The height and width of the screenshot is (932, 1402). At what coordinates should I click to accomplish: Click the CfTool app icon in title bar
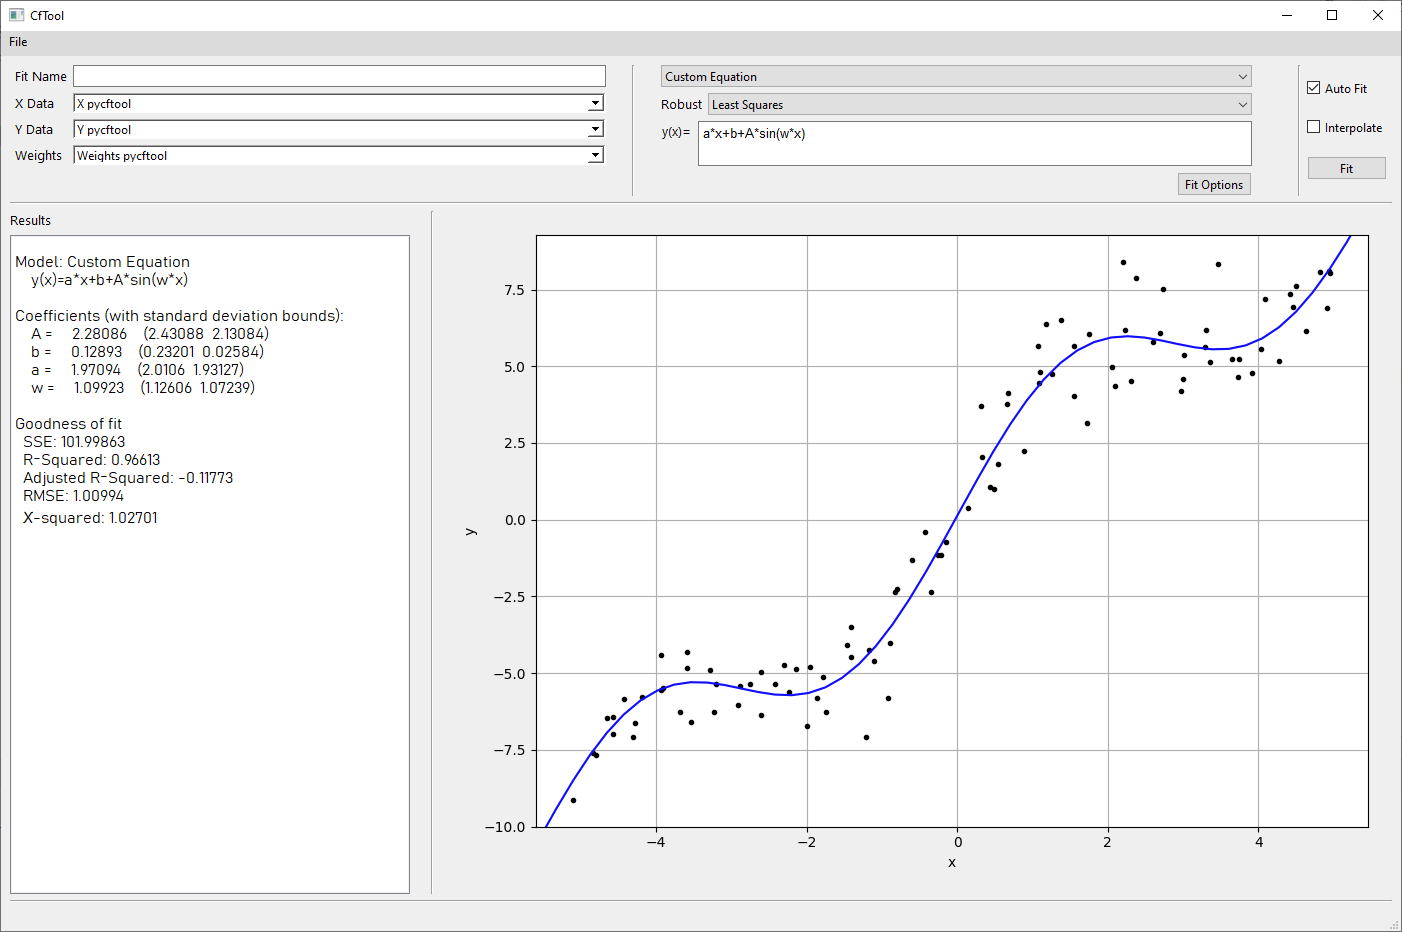click(16, 15)
